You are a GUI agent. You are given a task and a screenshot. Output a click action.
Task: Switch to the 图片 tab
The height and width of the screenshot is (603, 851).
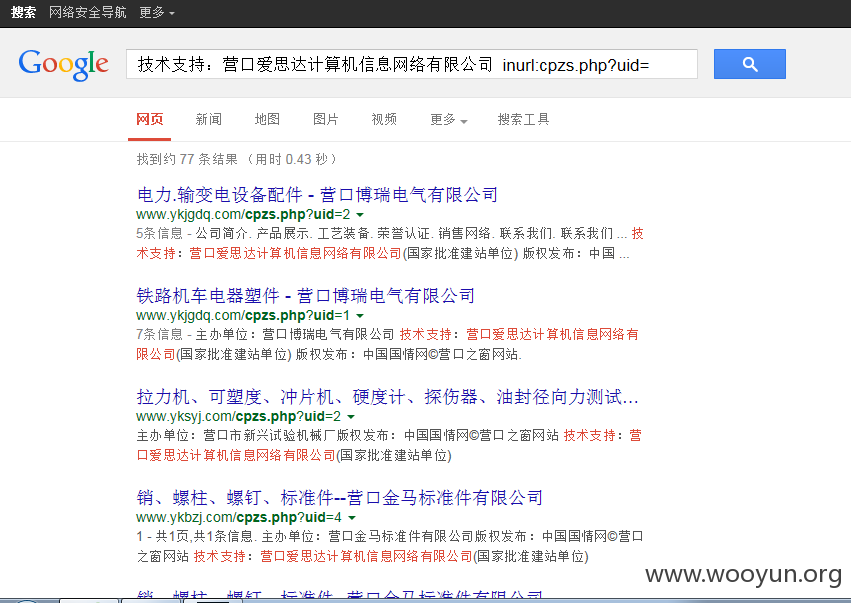[326, 119]
